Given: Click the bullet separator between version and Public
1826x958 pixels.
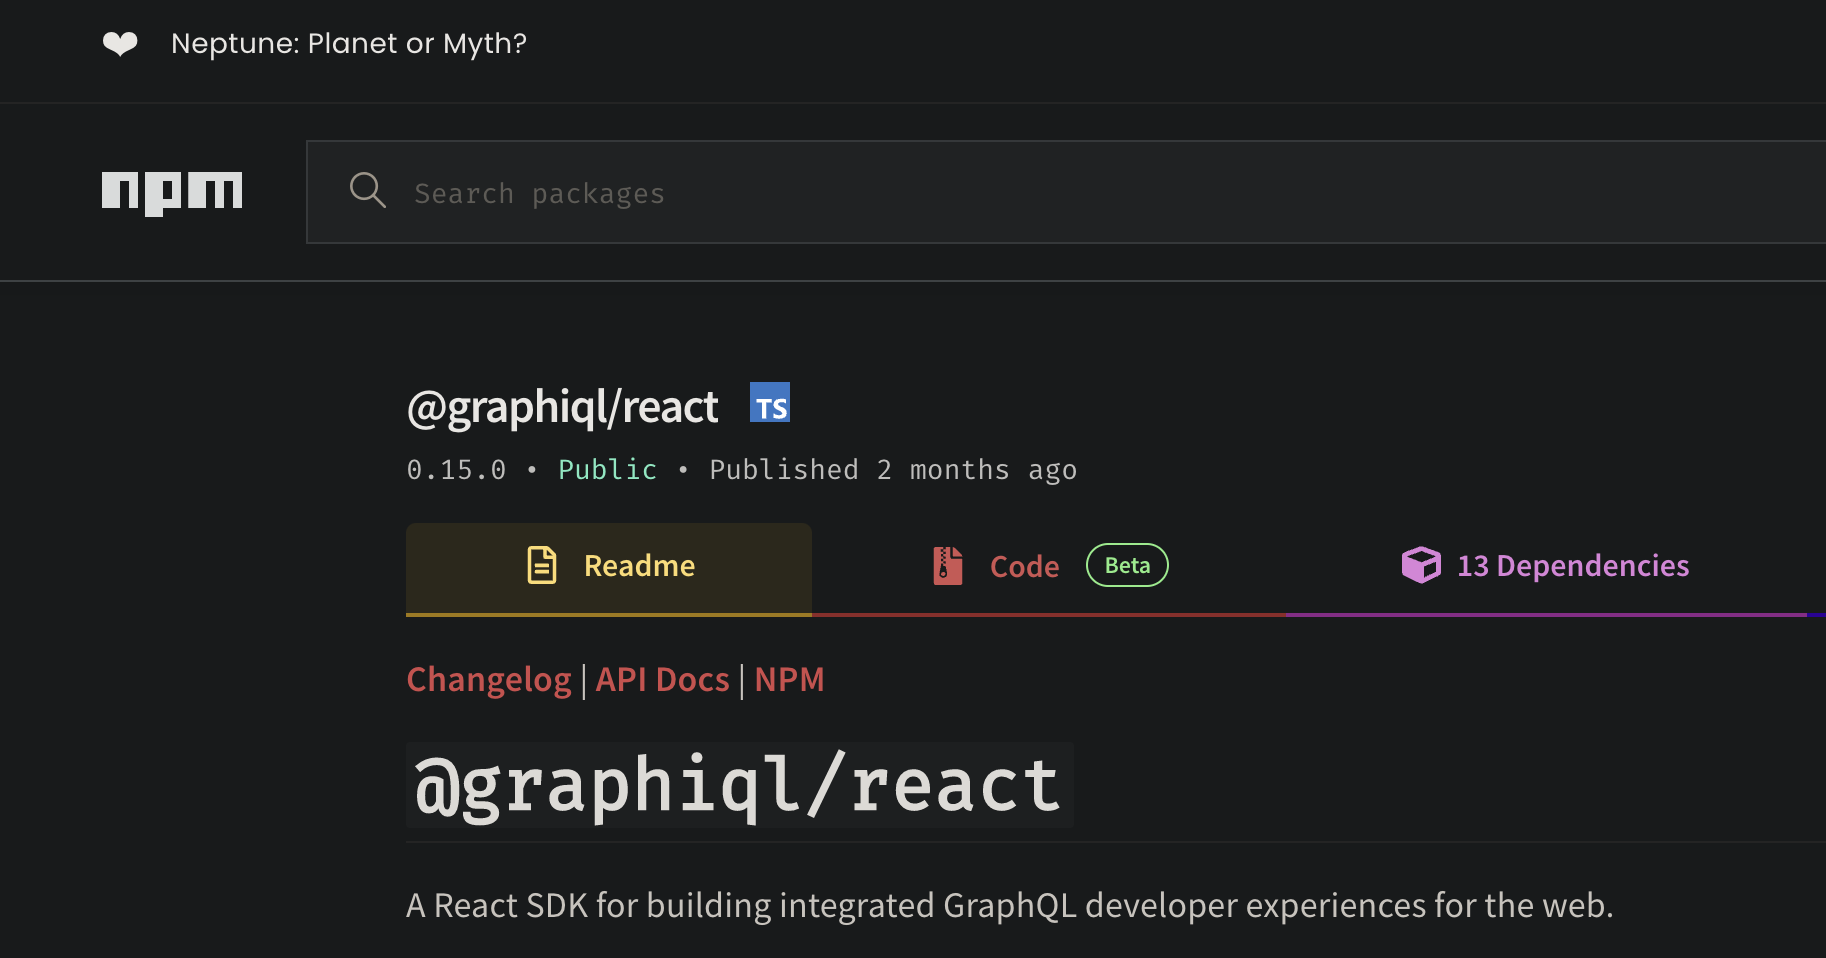Looking at the screenshot, I should point(532,469).
